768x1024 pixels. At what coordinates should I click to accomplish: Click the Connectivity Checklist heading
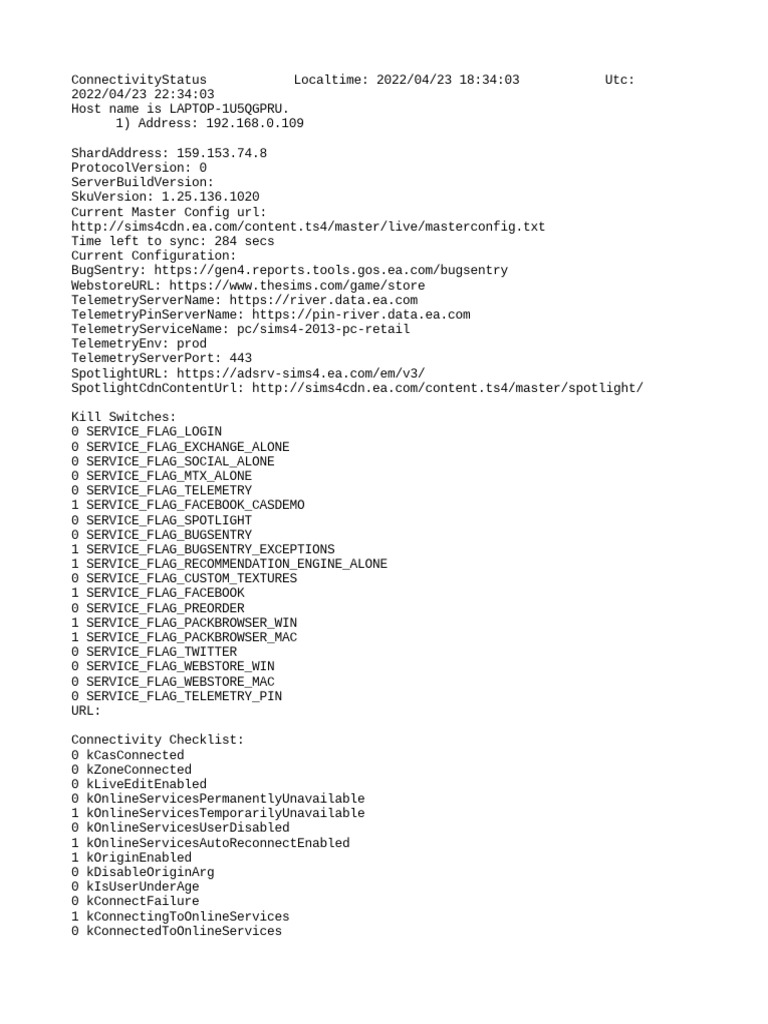tap(157, 740)
